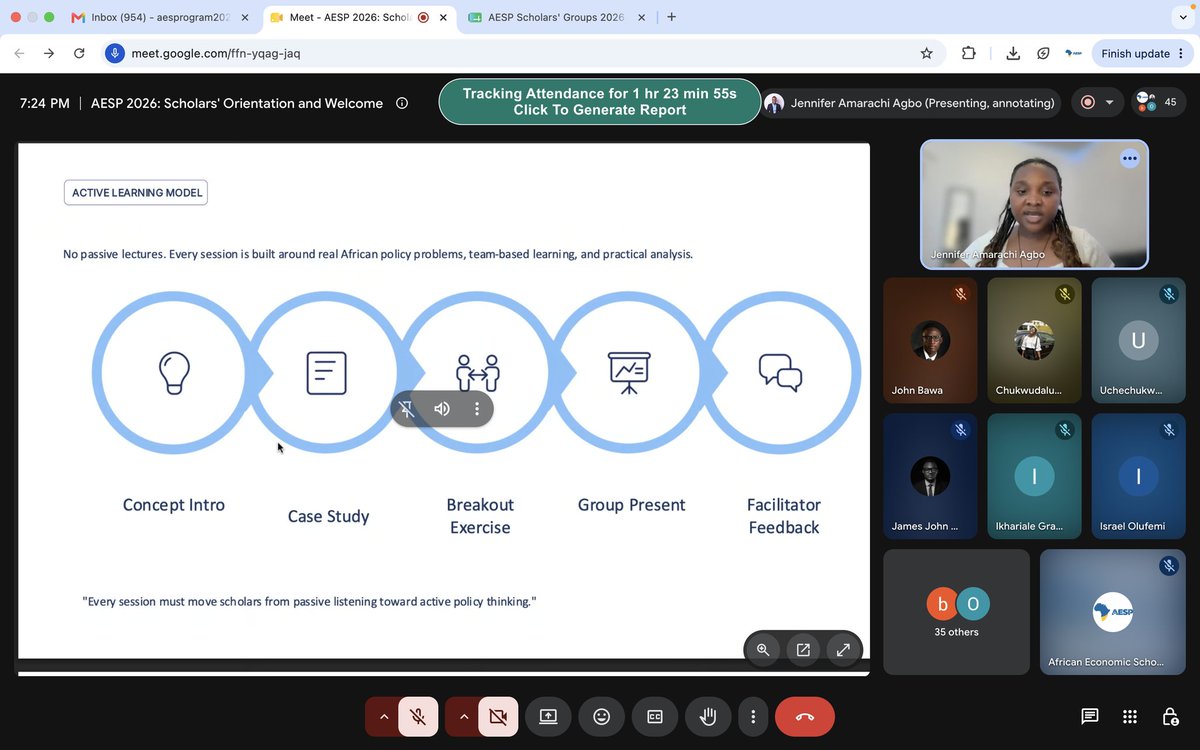Viewport: 1200px width, 750px height.
Task: Open the Share screen option
Action: (x=548, y=717)
